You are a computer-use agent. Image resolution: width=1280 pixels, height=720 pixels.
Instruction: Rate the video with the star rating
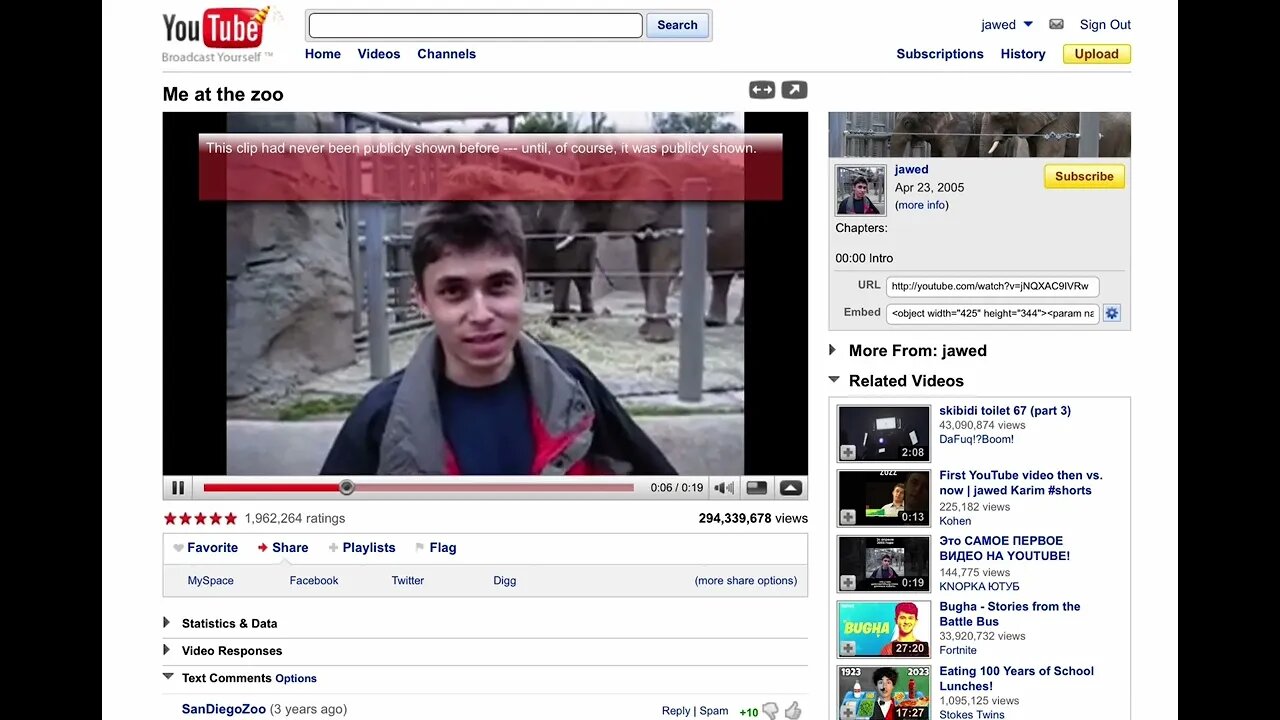(x=200, y=518)
